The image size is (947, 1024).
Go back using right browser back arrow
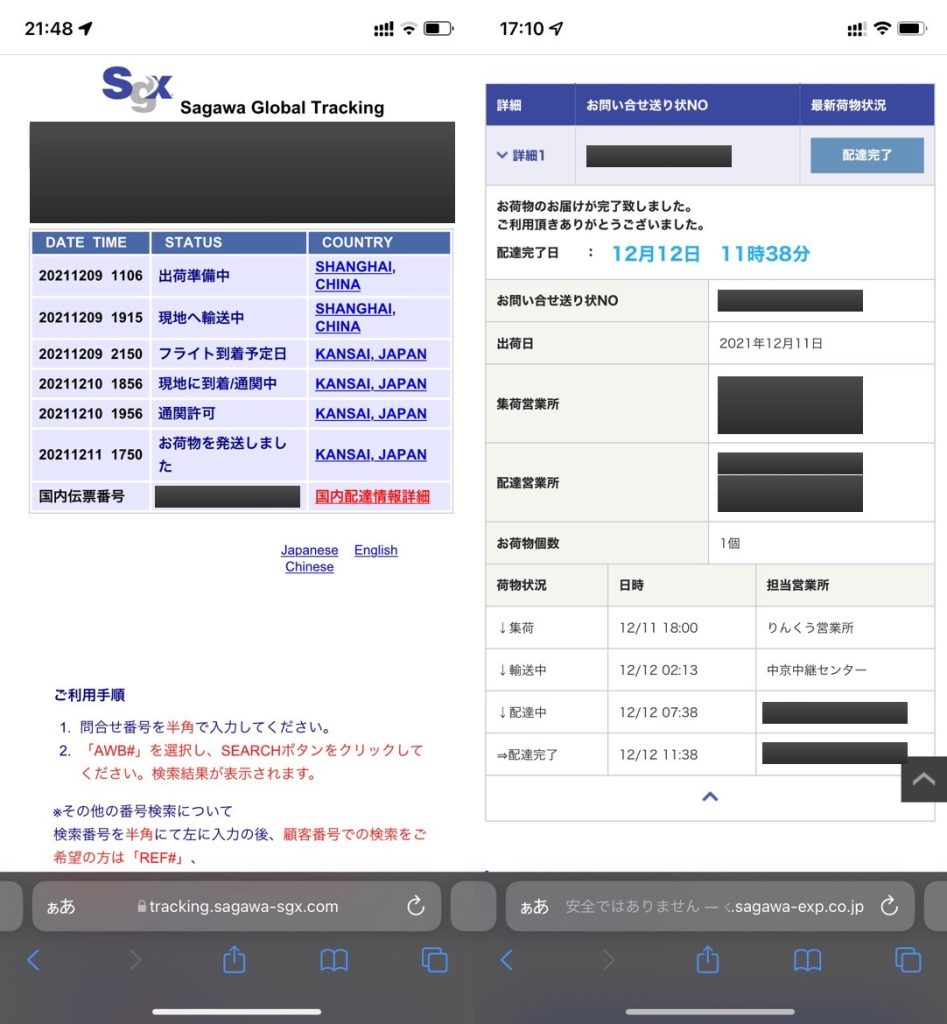507,960
